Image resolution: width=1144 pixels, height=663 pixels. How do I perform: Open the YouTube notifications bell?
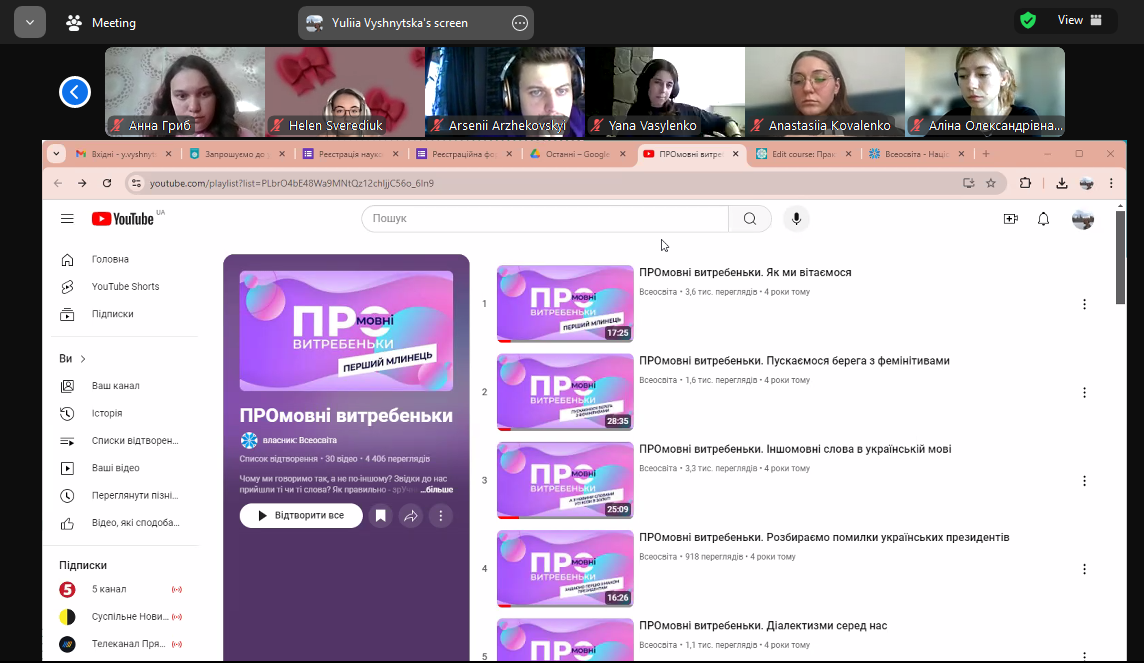pyautogui.click(x=1043, y=219)
